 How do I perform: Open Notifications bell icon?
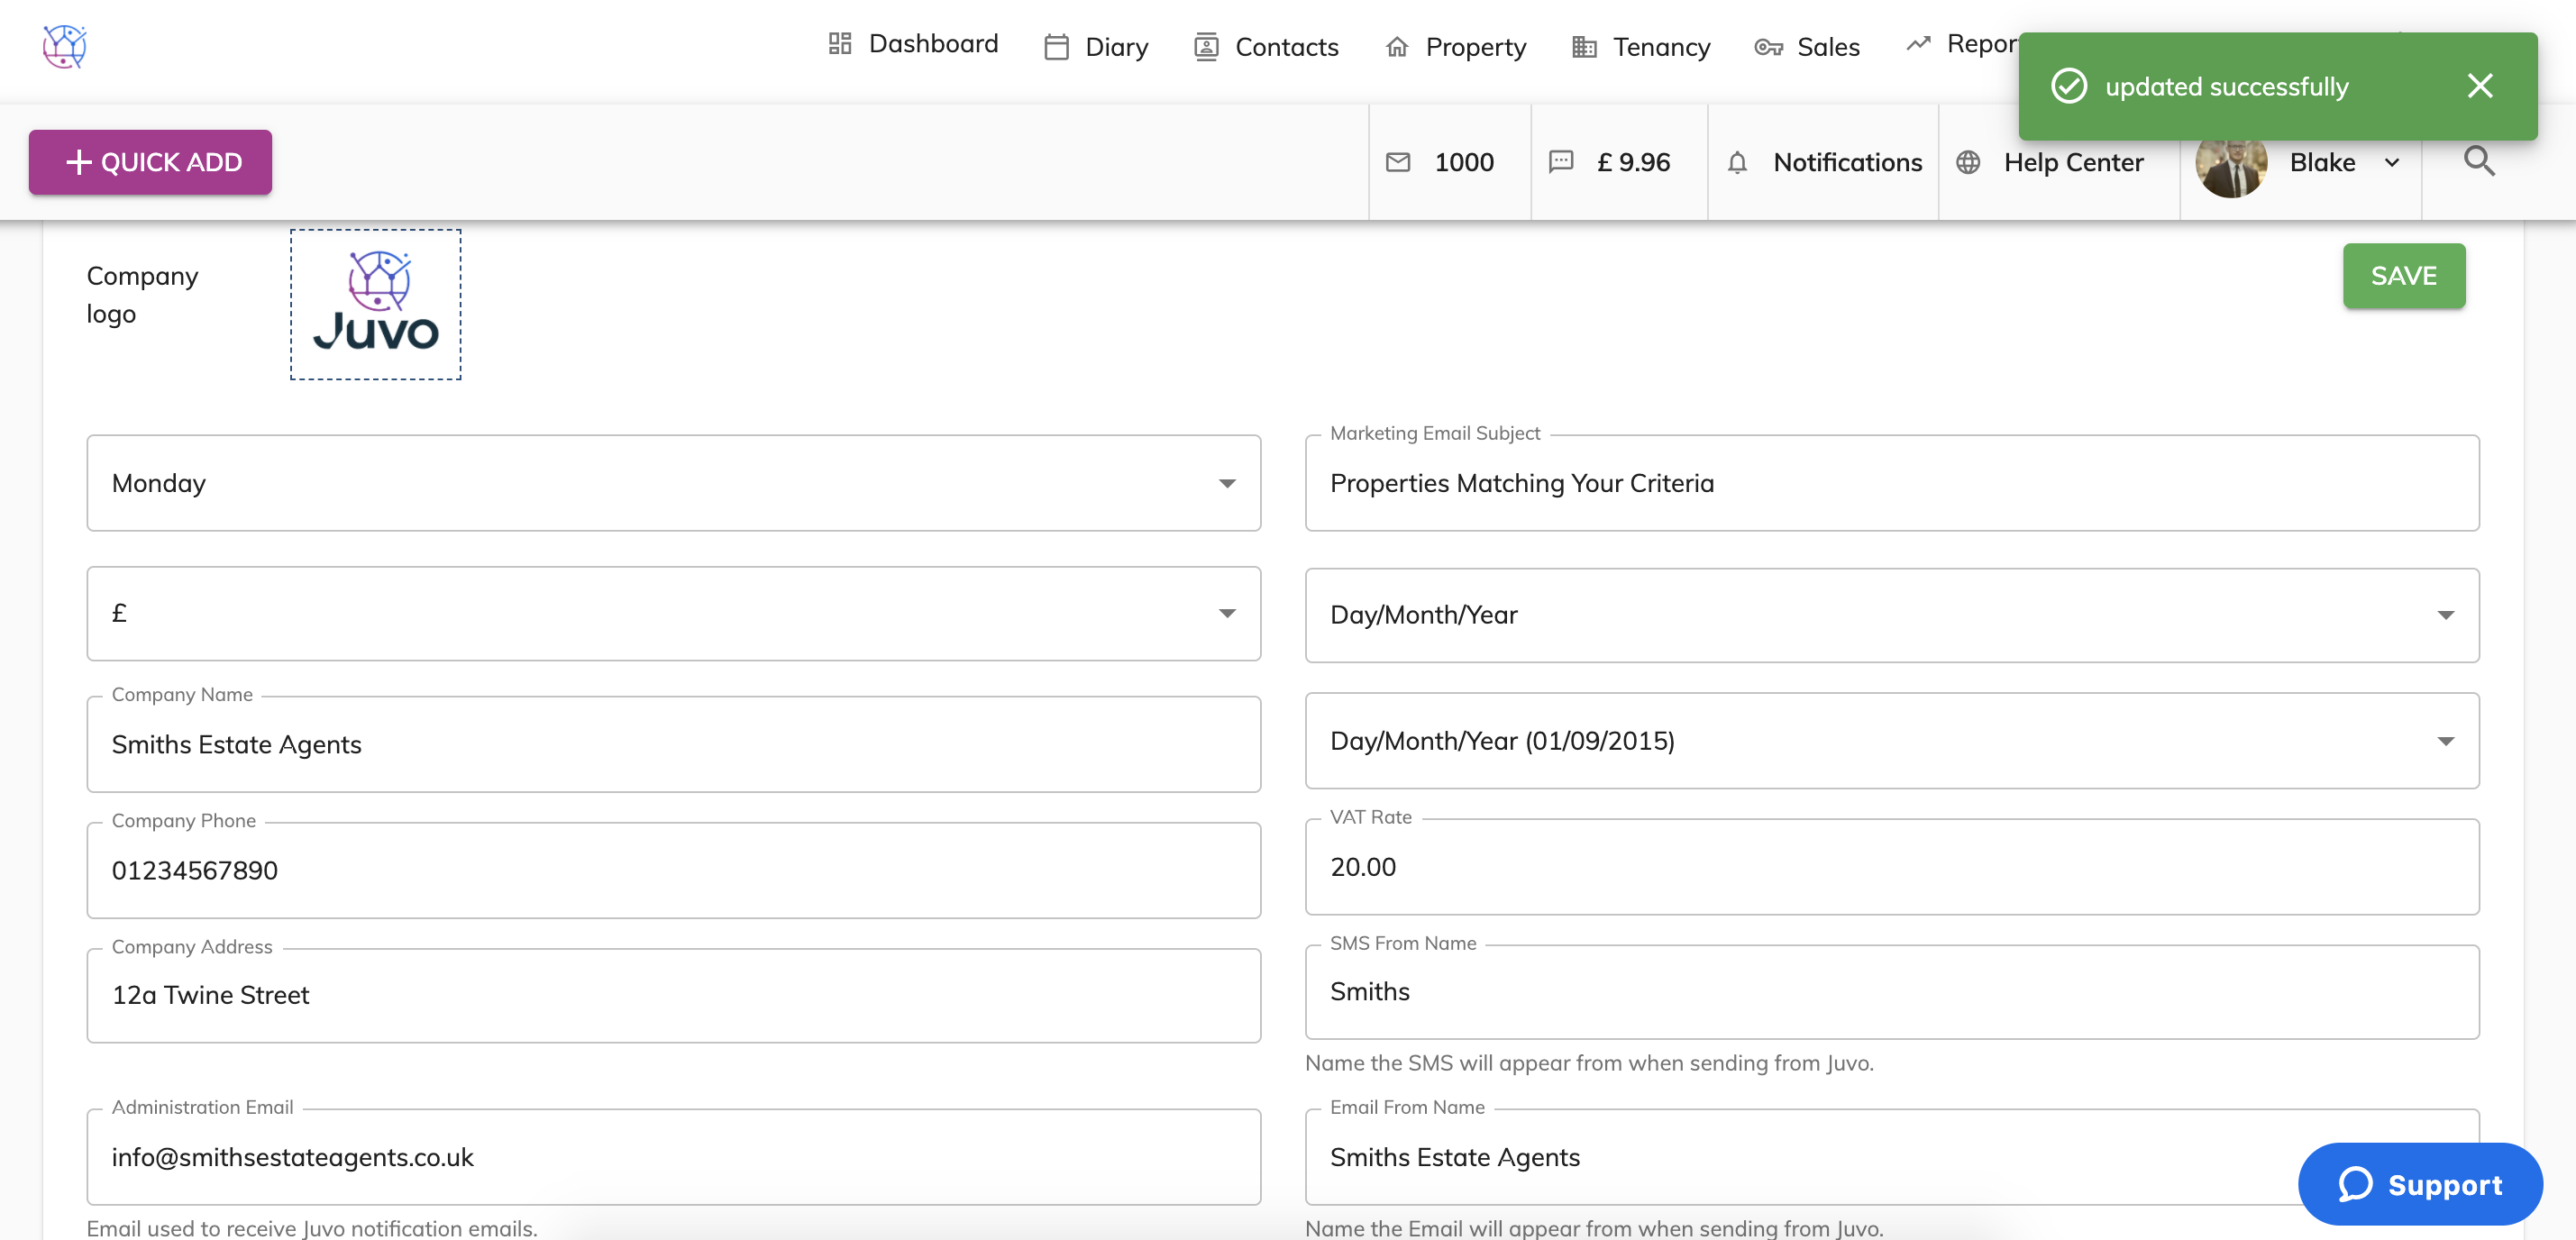tap(1737, 162)
